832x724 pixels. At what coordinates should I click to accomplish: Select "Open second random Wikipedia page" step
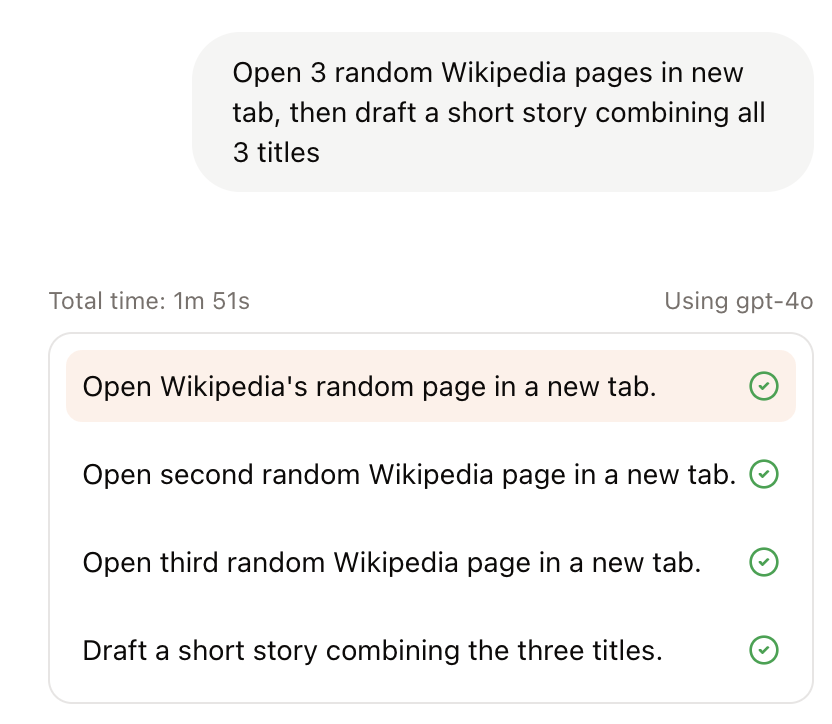pos(409,474)
